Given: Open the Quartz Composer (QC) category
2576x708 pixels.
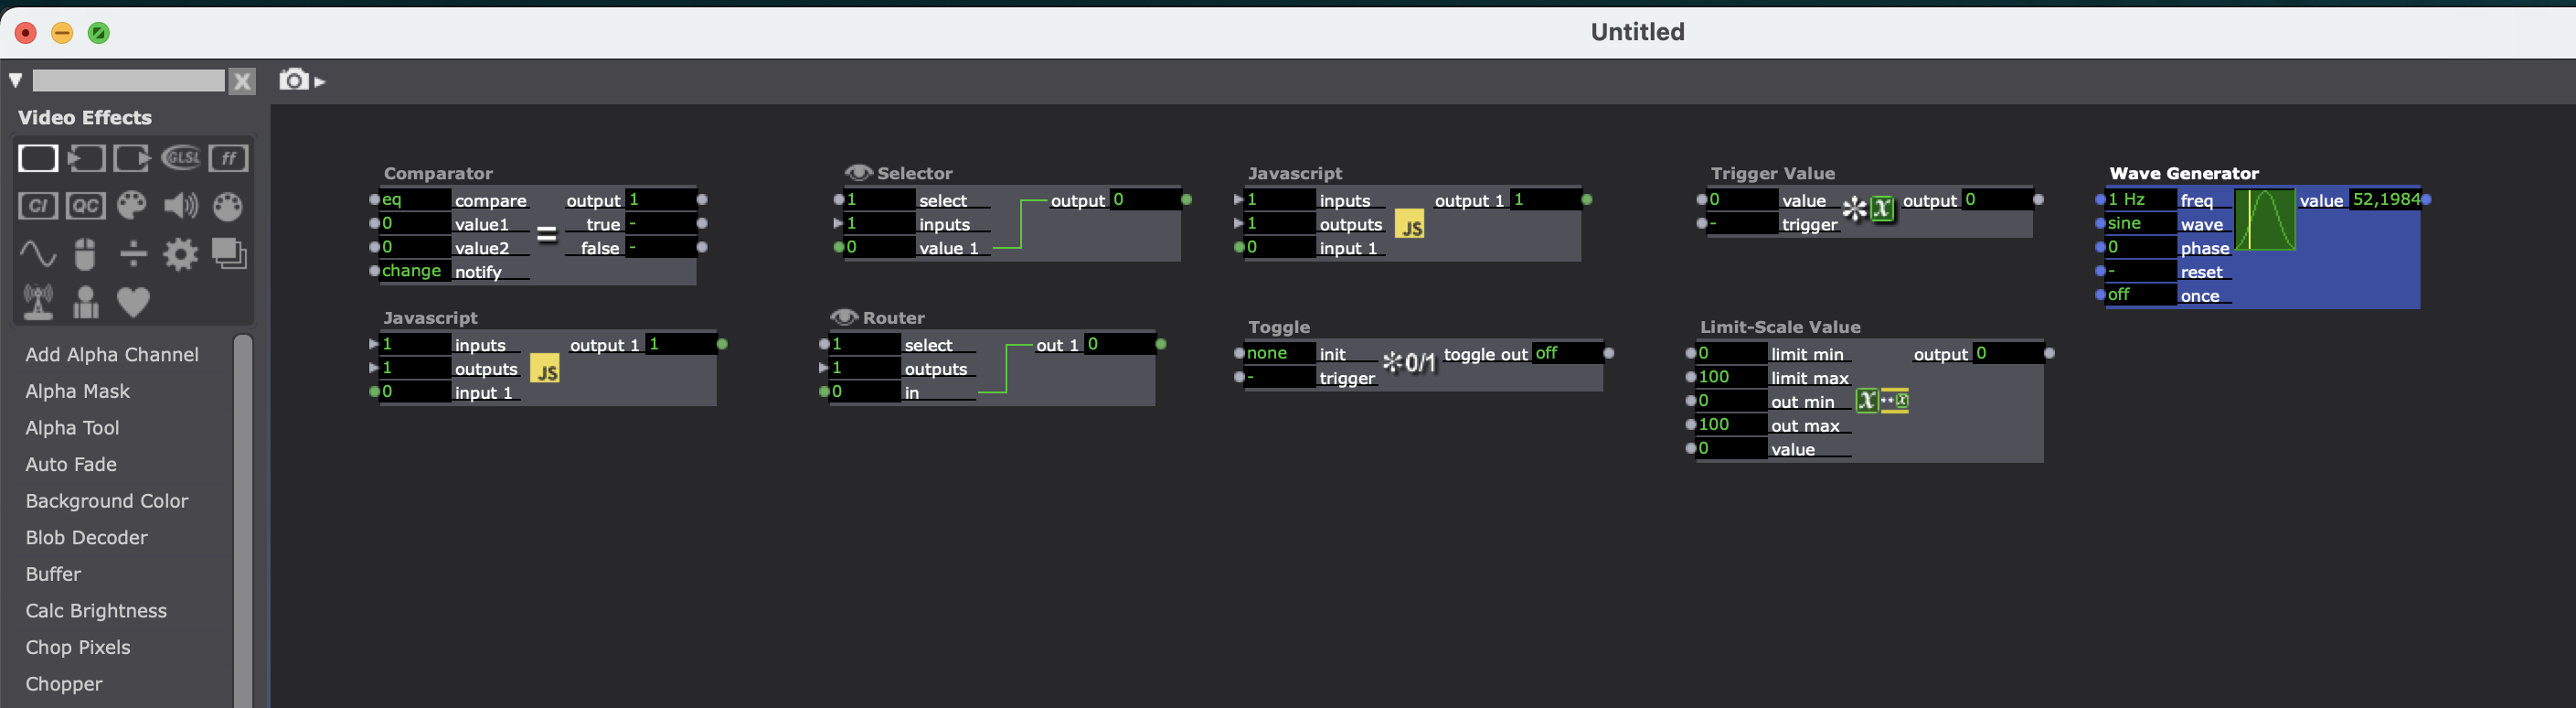Looking at the screenshot, I should click(x=85, y=206).
